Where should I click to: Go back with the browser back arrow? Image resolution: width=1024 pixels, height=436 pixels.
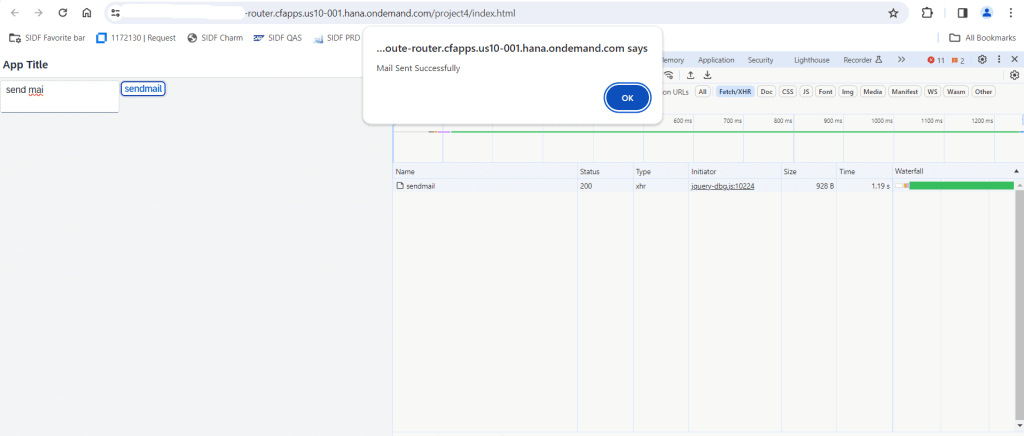coord(16,13)
